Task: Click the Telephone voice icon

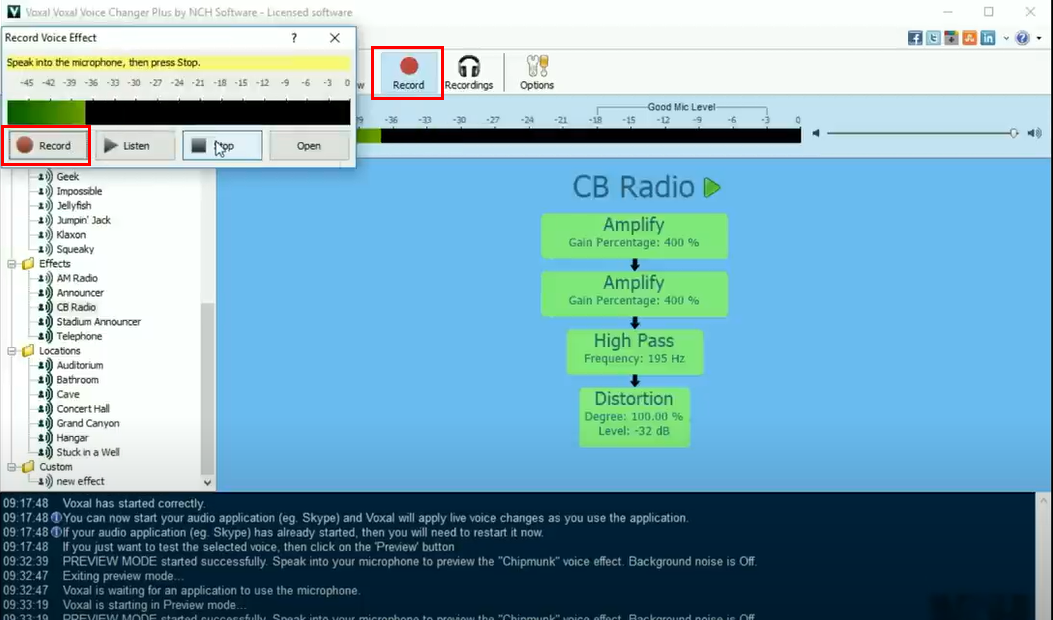Action: pos(45,336)
